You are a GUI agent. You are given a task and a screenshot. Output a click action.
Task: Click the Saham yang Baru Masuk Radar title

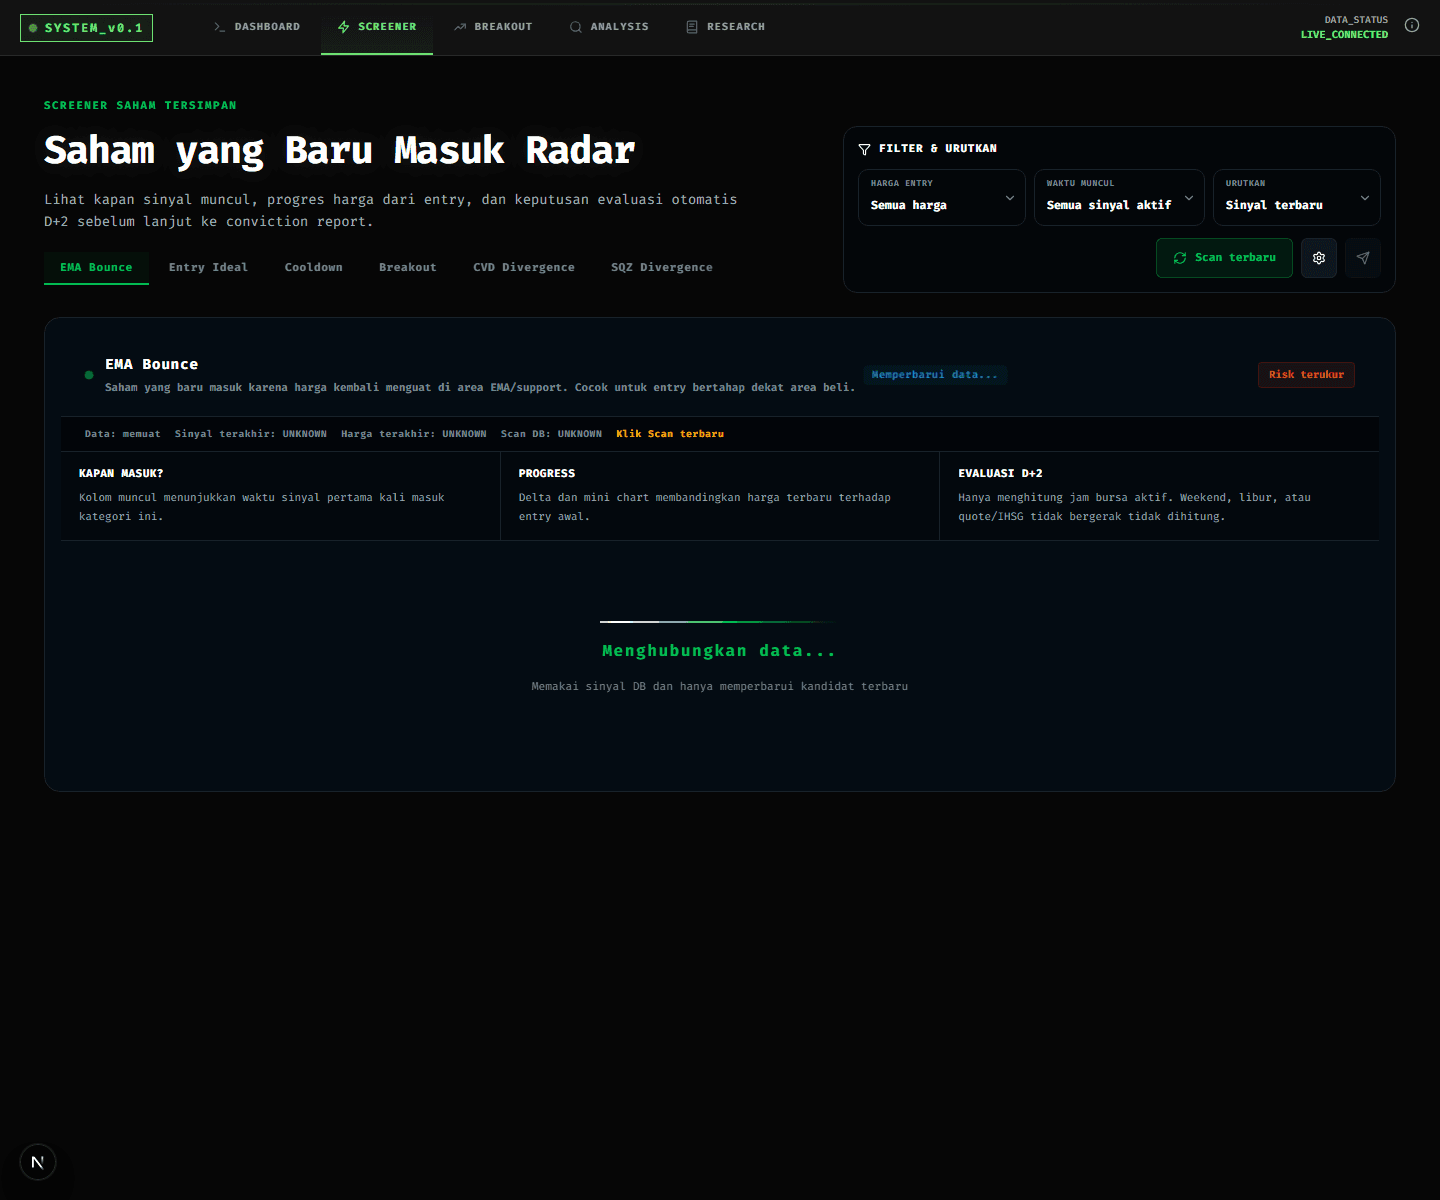(x=339, y=151)
